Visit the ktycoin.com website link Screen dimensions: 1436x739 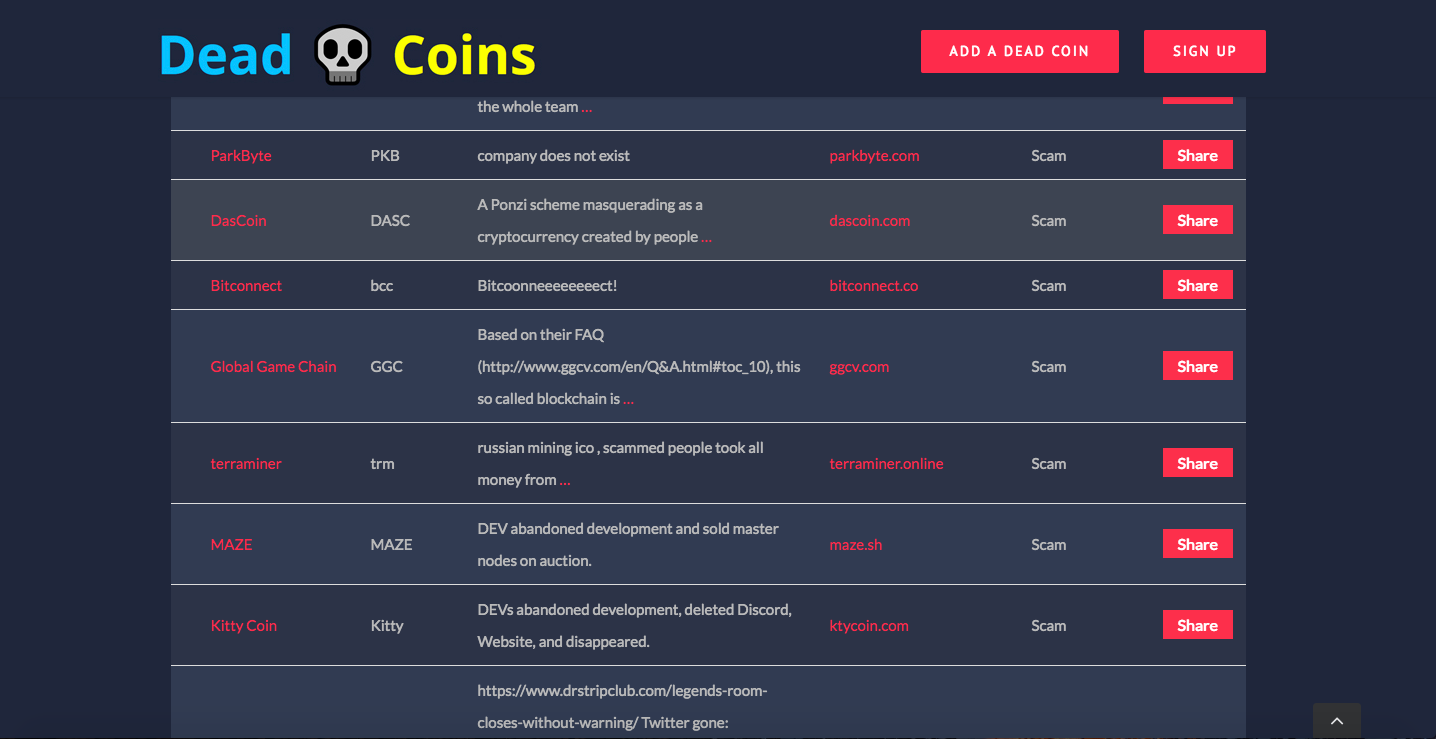(869, 625)
